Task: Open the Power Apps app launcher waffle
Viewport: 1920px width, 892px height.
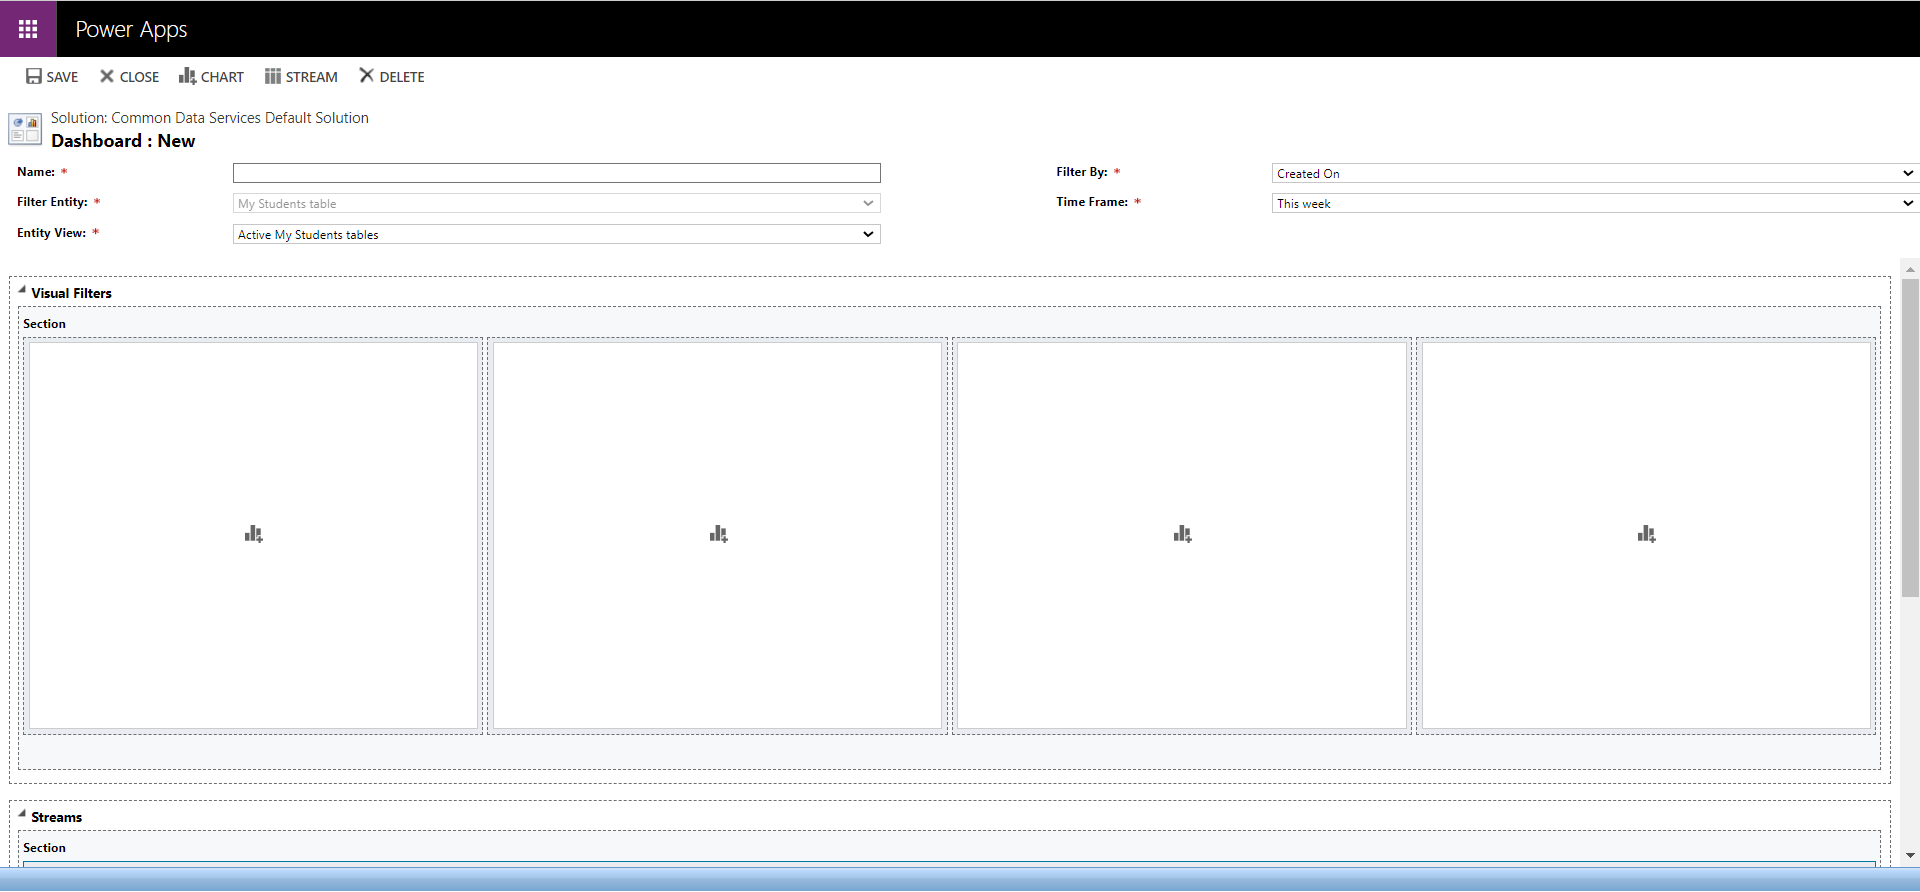Action: (x=28, y=29)
